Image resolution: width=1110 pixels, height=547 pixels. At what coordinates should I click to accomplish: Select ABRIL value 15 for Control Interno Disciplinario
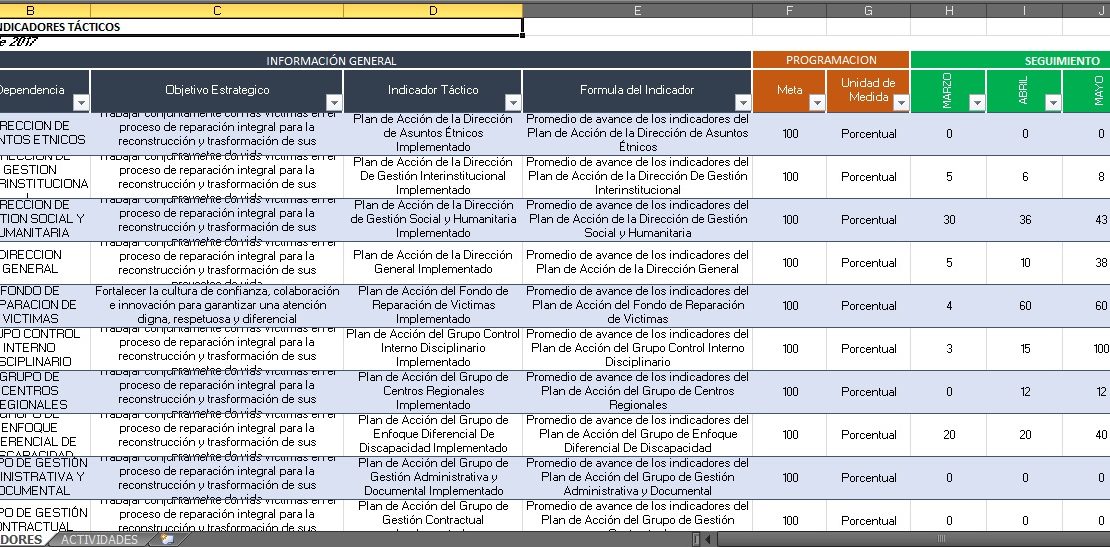(x=1024, y=349)
